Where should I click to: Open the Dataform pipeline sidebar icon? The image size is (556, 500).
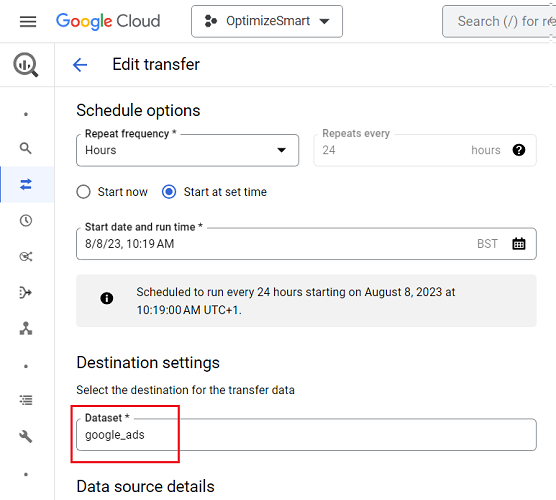(26, 293)
